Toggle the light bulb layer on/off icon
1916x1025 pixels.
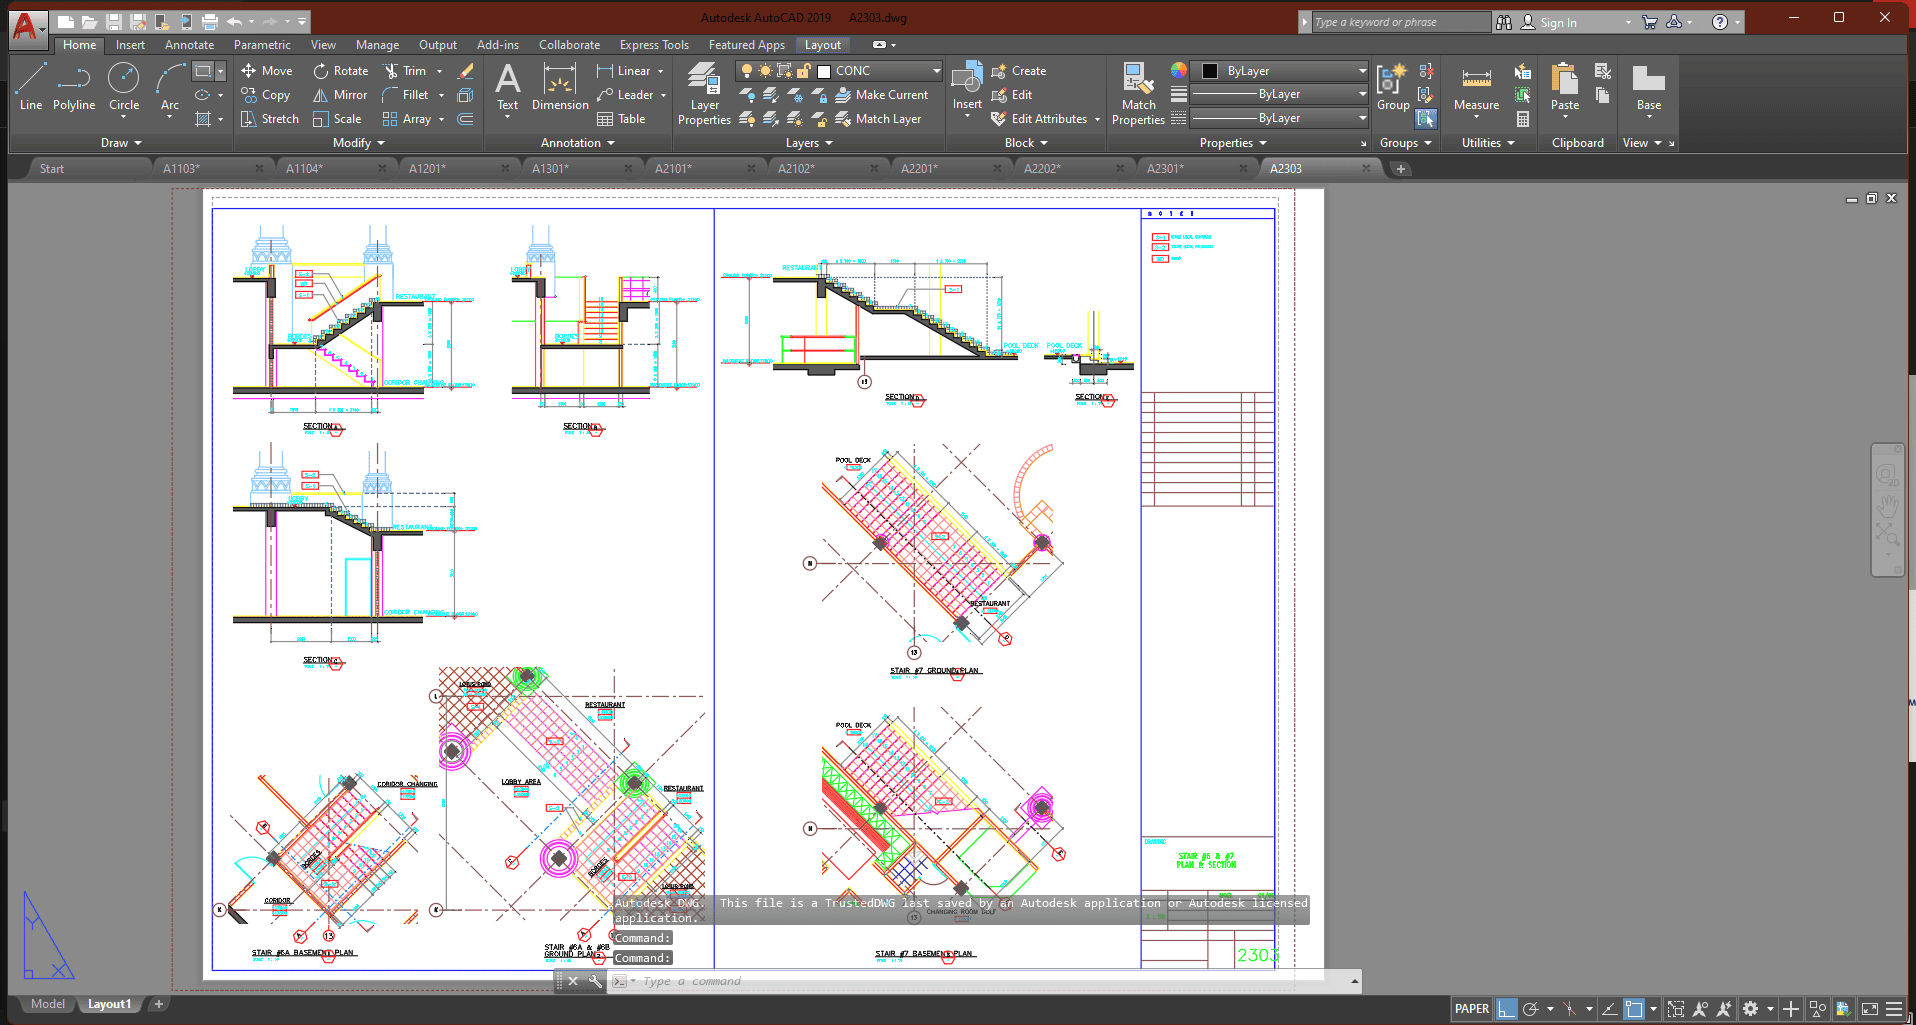pyautogui.click(x=747, y=71)
